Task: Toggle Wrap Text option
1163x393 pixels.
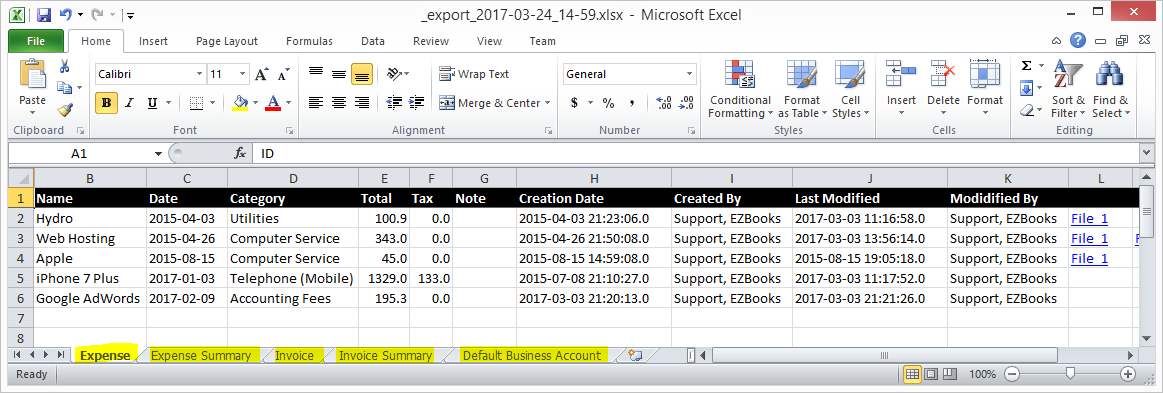Action: [x=474, y=74]
